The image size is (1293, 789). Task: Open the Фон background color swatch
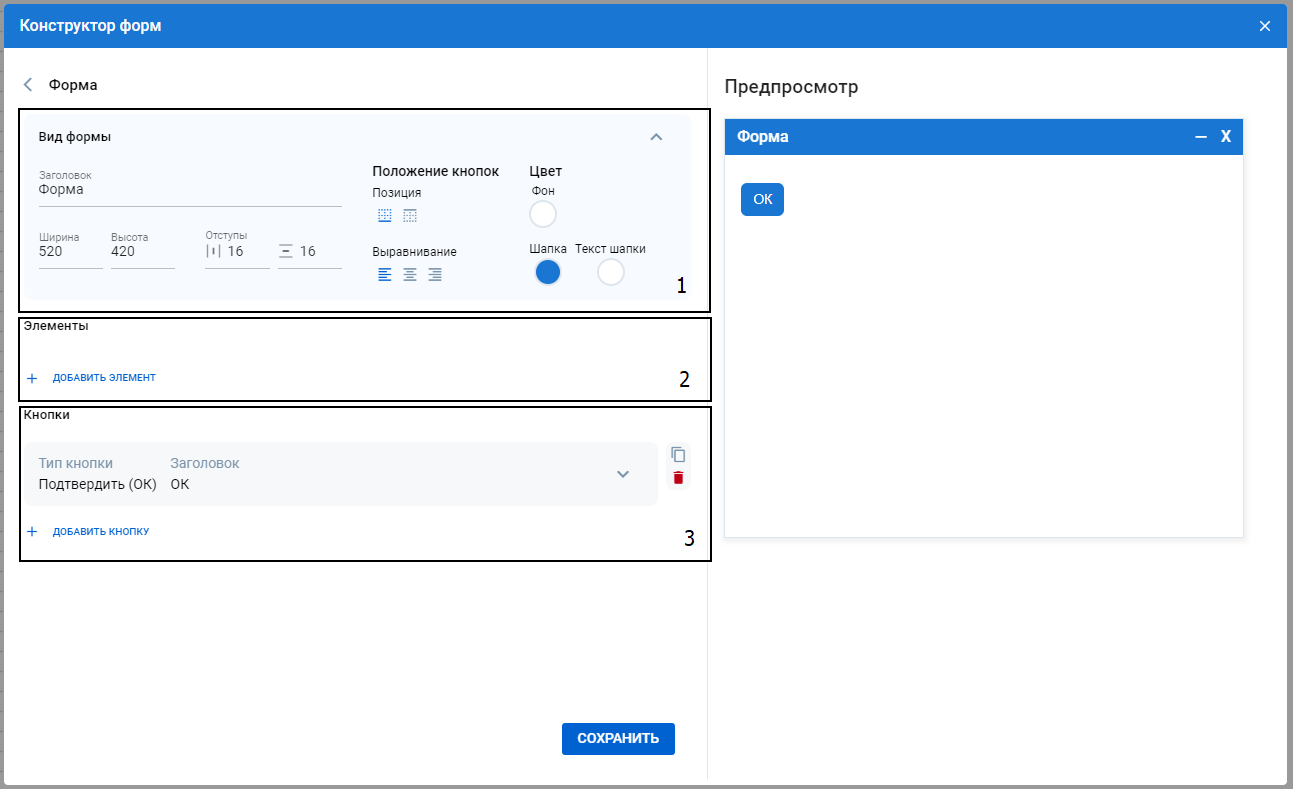542,214
